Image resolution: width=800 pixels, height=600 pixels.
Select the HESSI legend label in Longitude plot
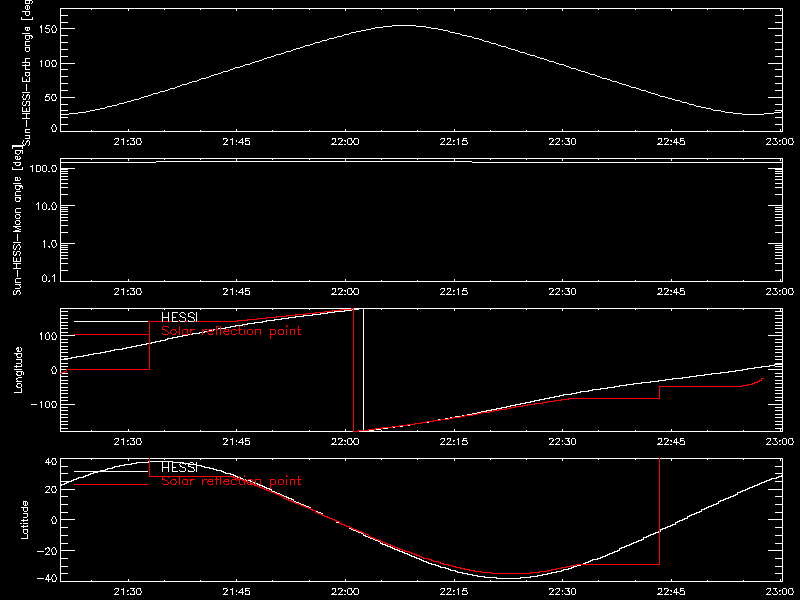coord(179,317)
